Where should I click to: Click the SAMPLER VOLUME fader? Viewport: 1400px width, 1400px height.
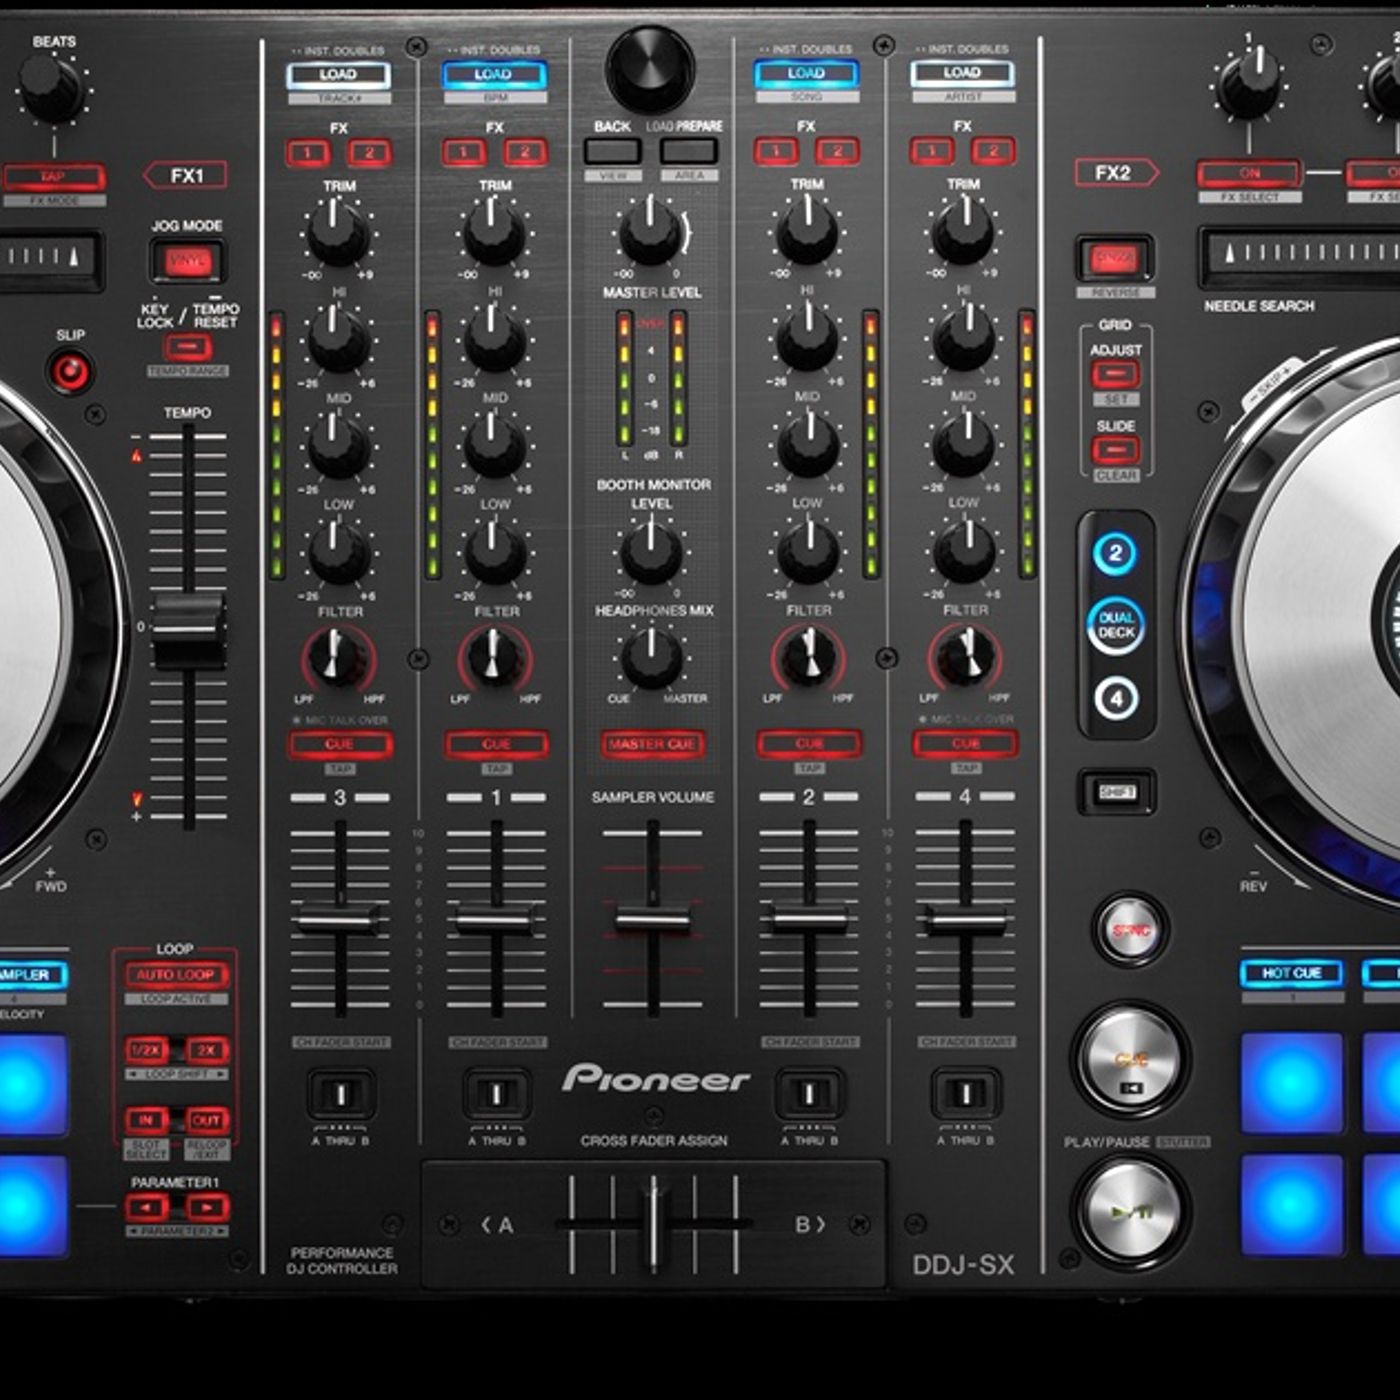(652, 919)
